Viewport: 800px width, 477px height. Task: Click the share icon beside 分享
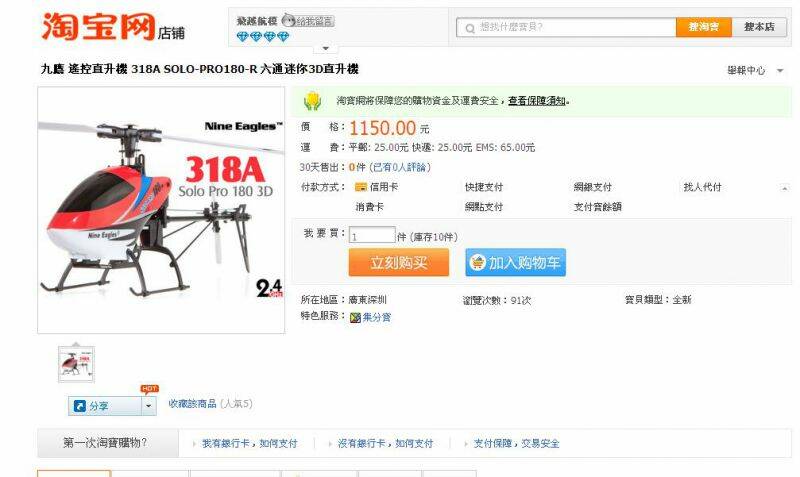(80, 406)
